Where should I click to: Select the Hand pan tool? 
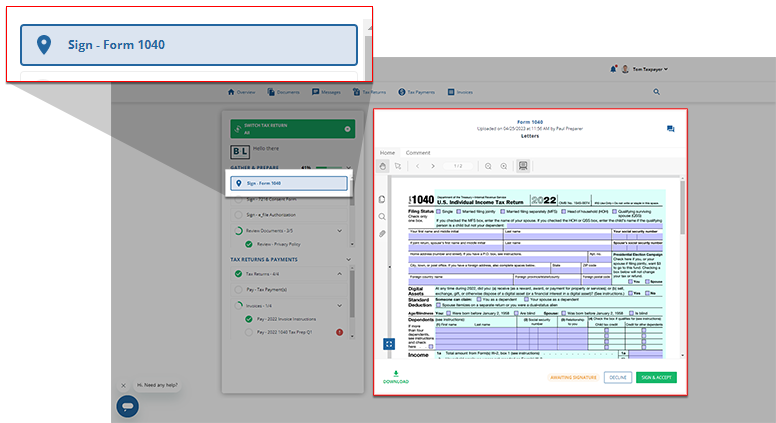click(383, 166)
